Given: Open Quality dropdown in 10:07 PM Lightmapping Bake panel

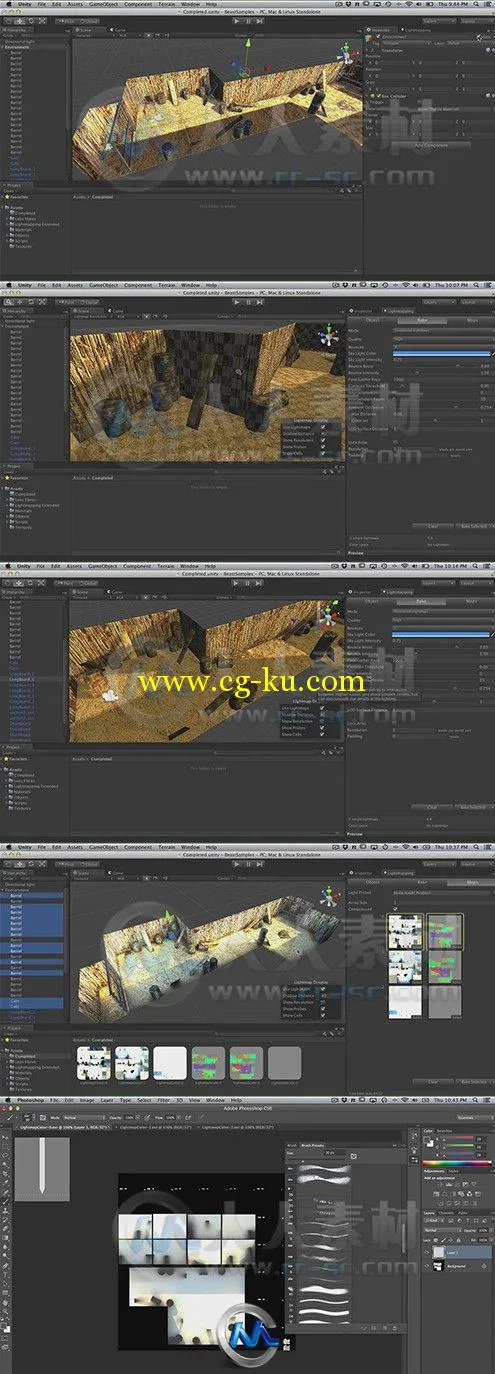Looking at the screenshot, I should (442, 339).
